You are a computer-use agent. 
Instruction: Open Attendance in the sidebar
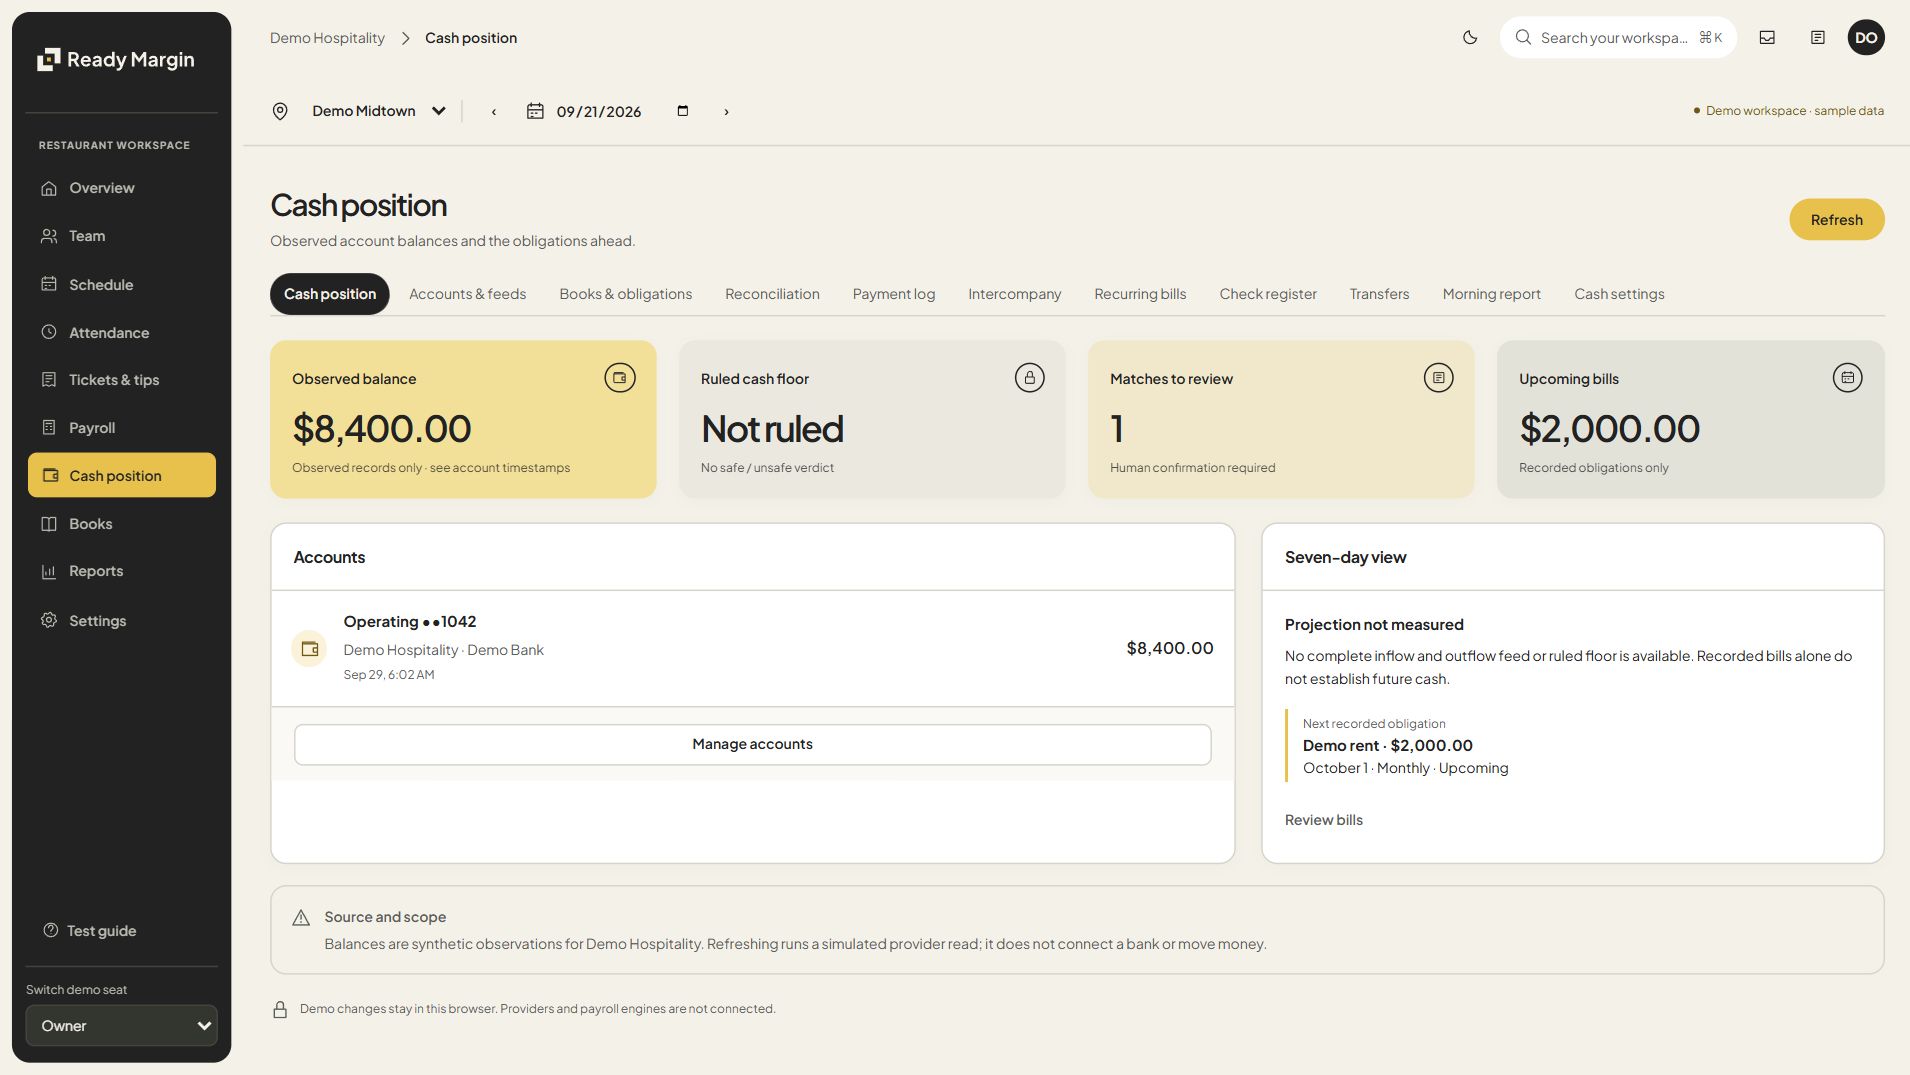click(121, 332)
